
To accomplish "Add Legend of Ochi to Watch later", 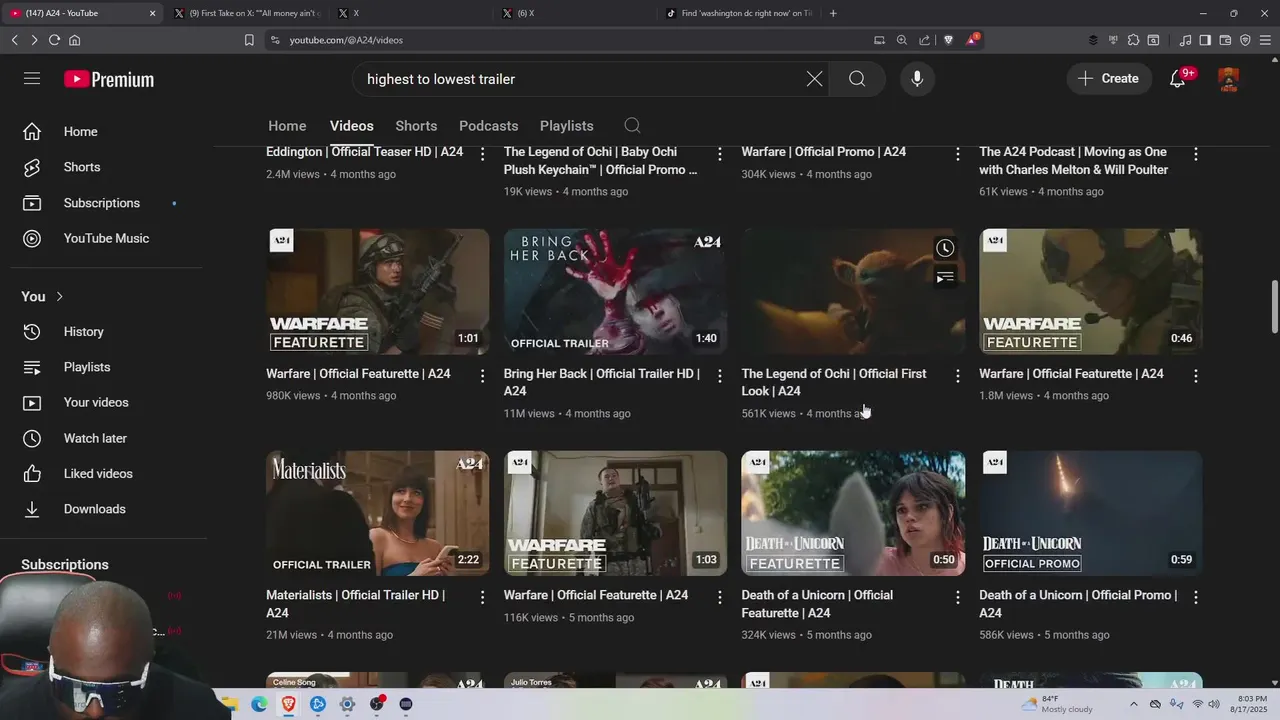I will tap(945, 248).
